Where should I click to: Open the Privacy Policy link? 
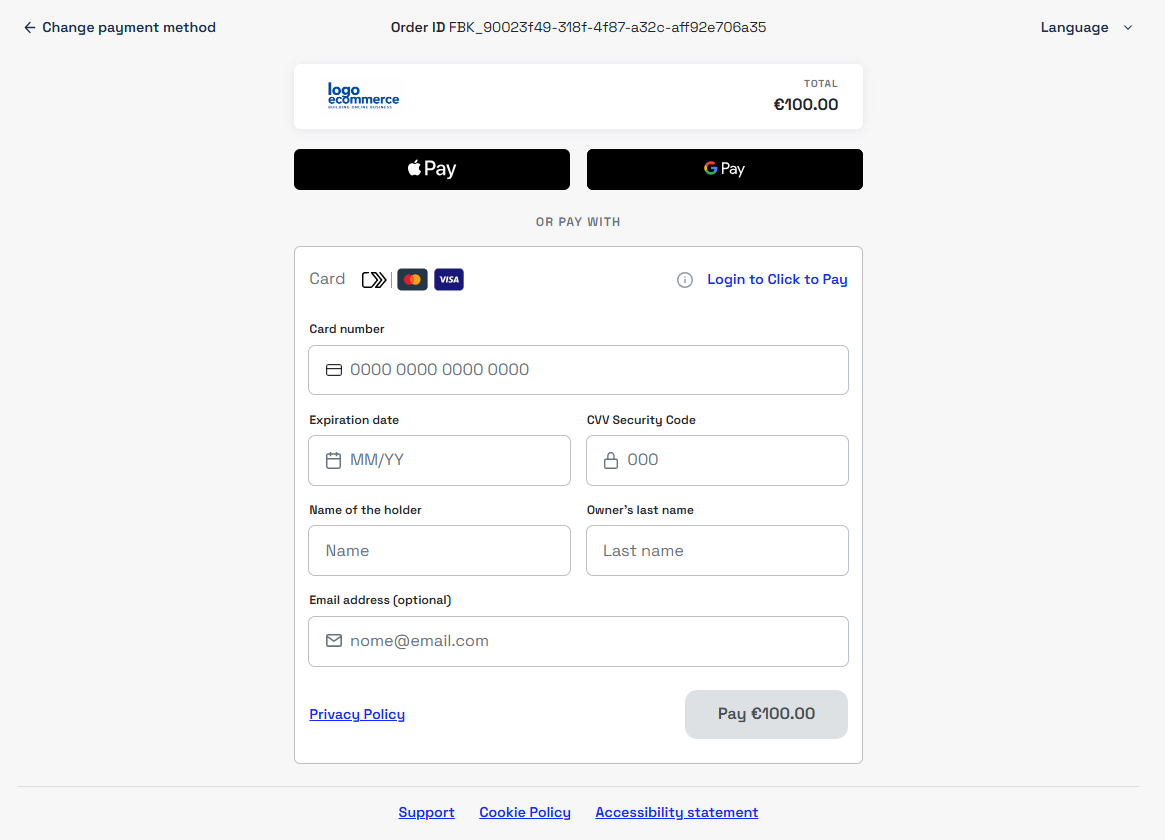point(357,714)
